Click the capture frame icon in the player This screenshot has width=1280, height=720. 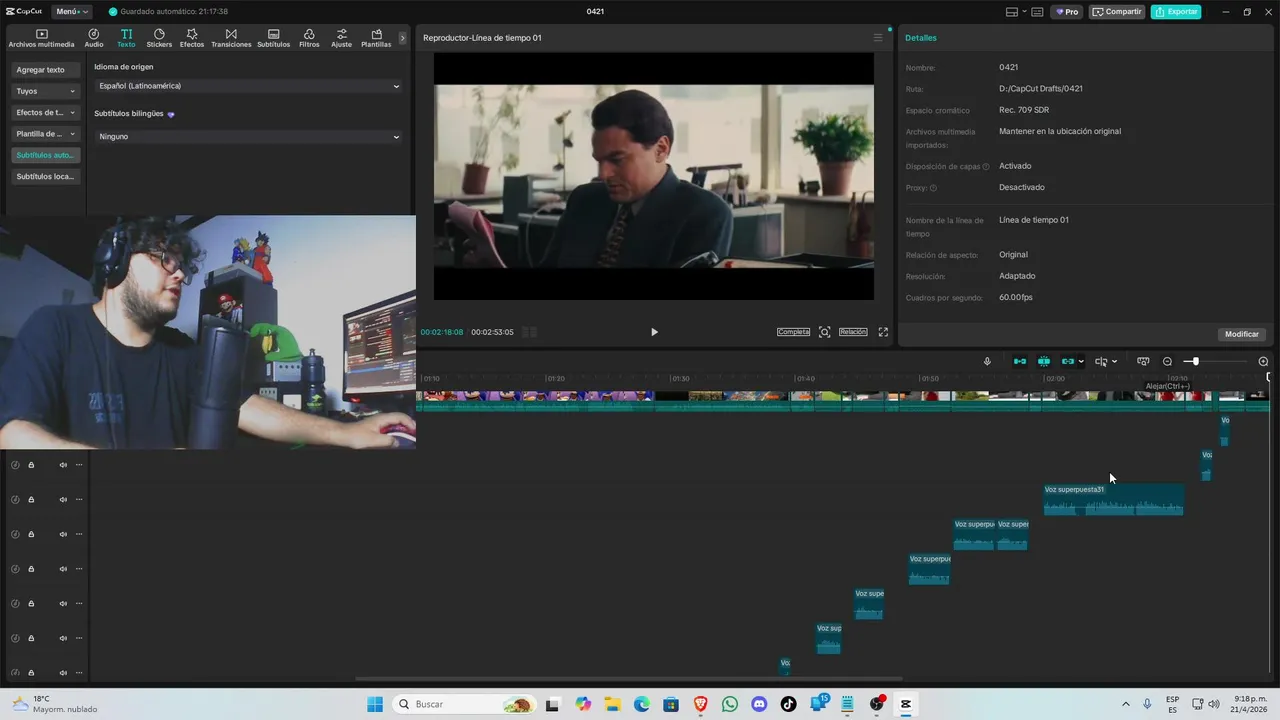(825, 332)
